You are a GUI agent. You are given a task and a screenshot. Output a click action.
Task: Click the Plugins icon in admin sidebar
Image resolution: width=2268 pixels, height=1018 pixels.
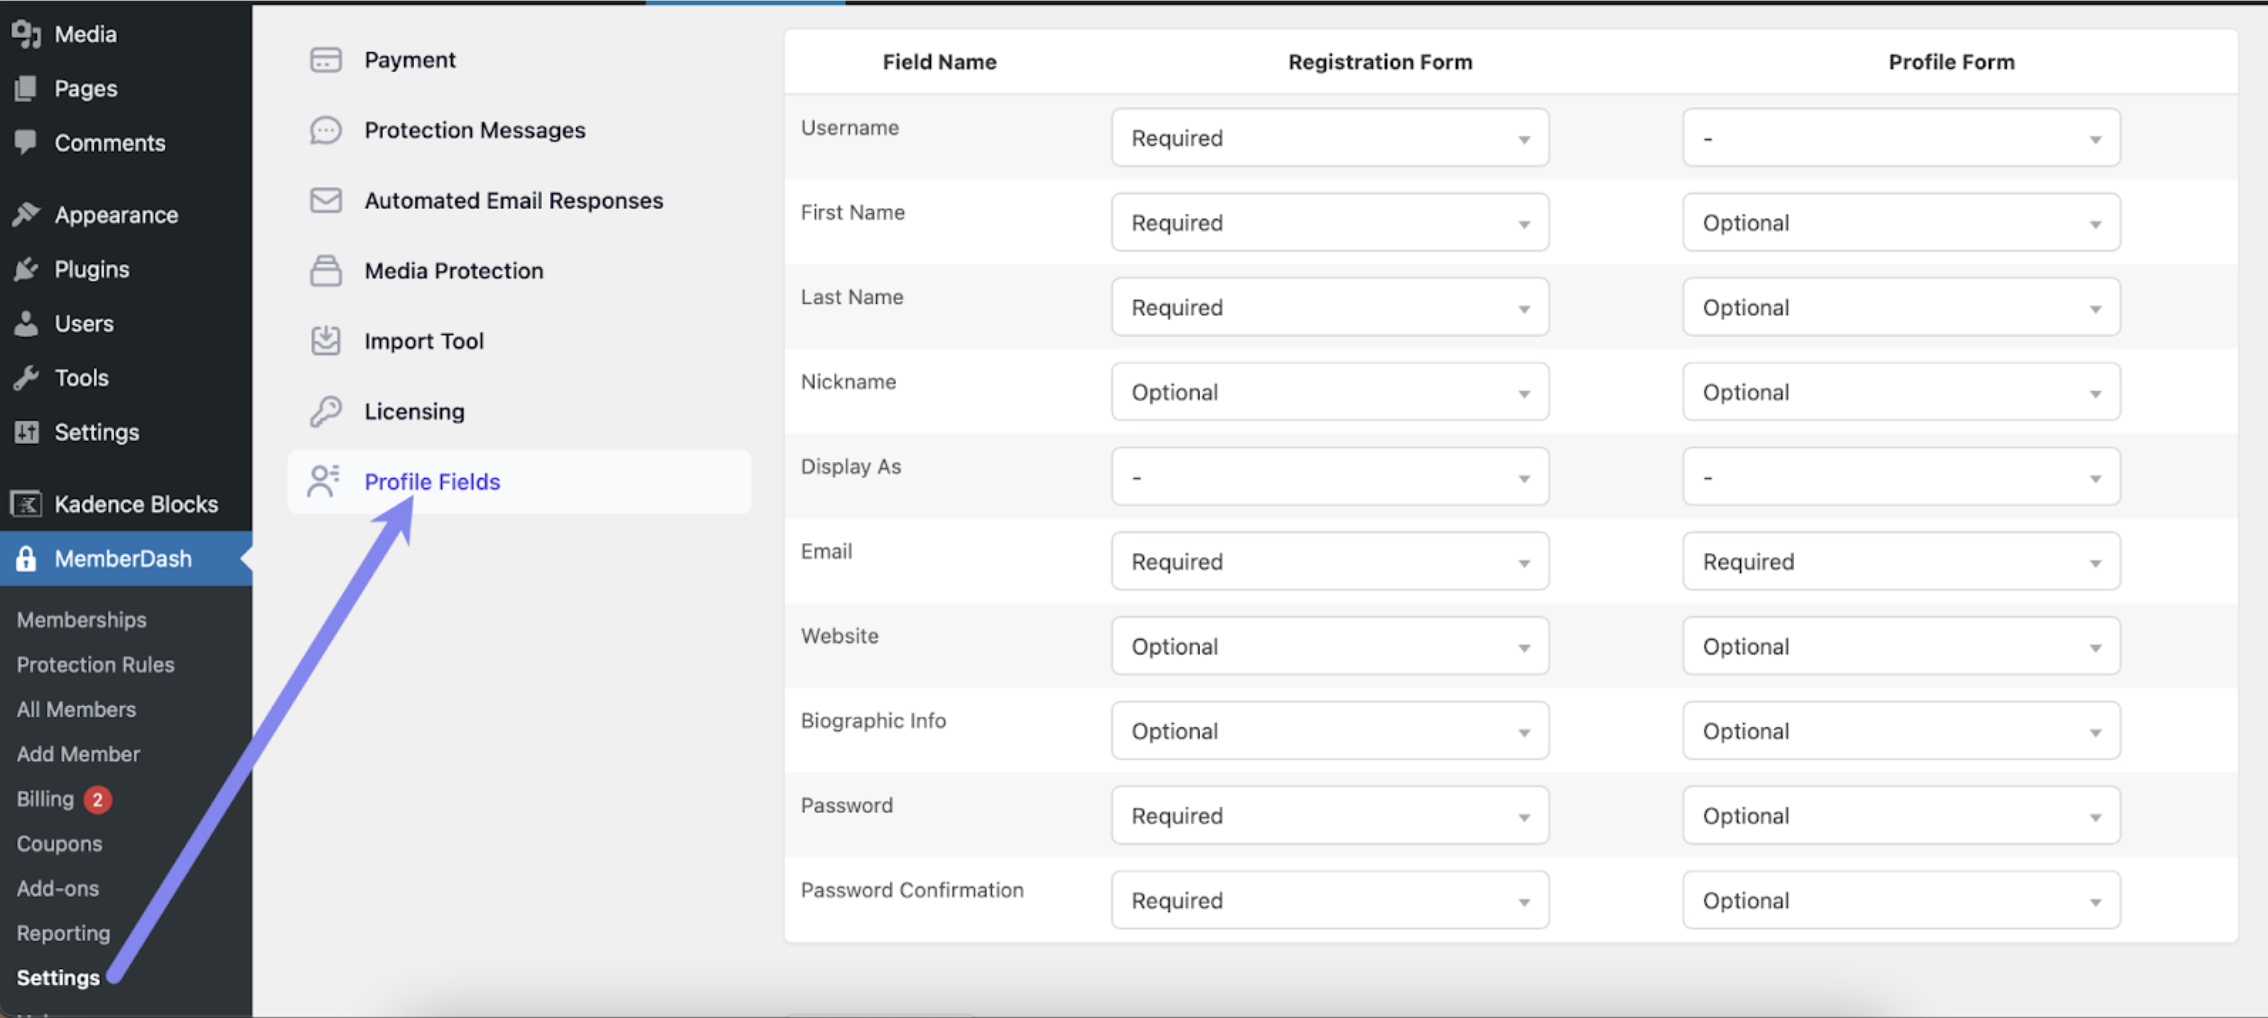tap(26, 269)
